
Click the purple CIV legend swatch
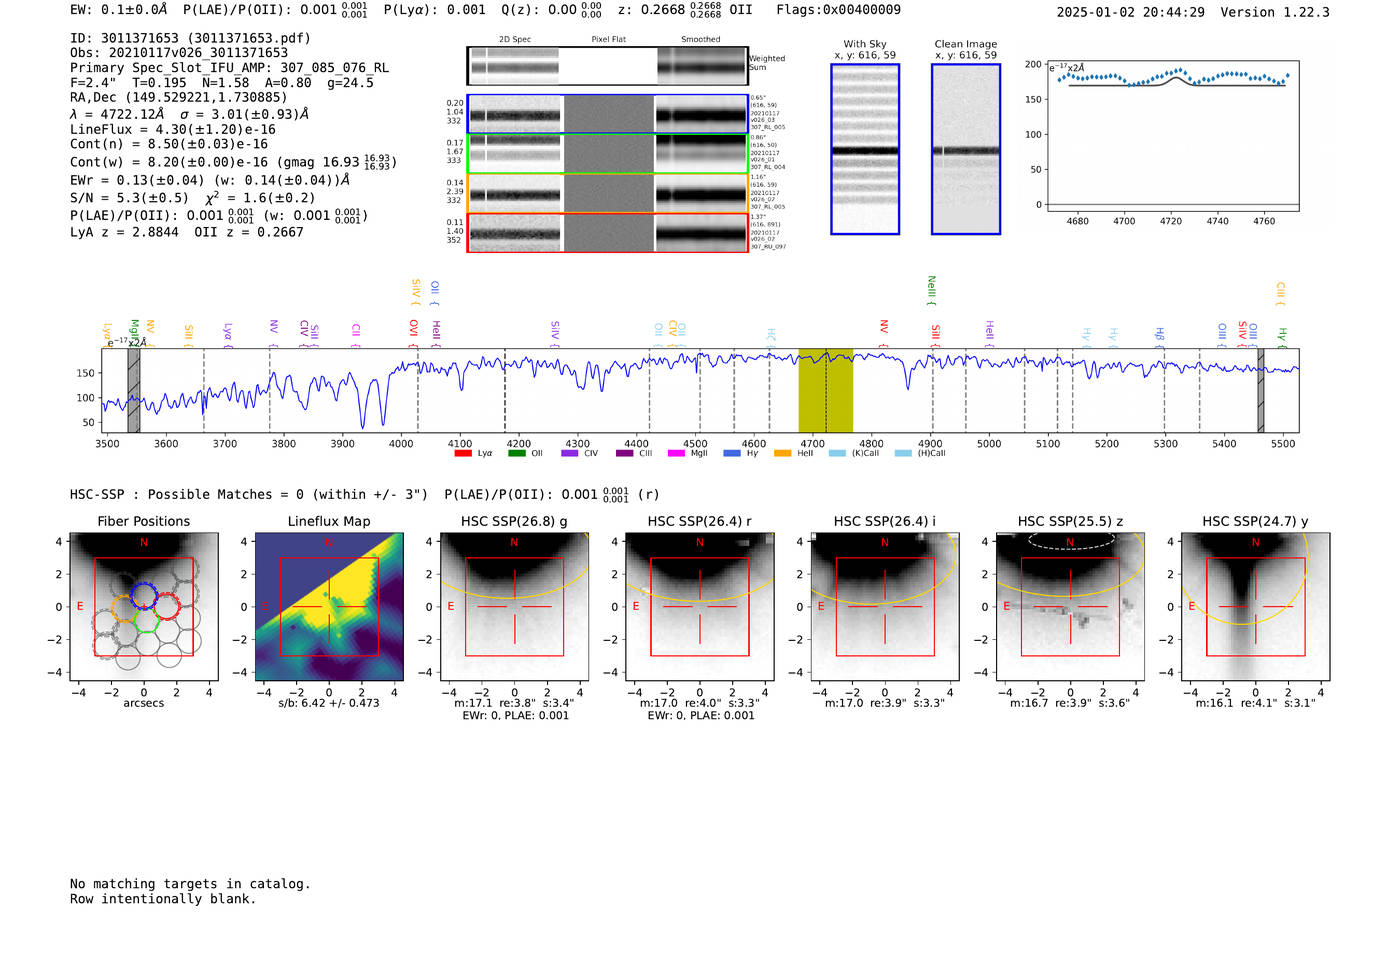pos(570,453)
